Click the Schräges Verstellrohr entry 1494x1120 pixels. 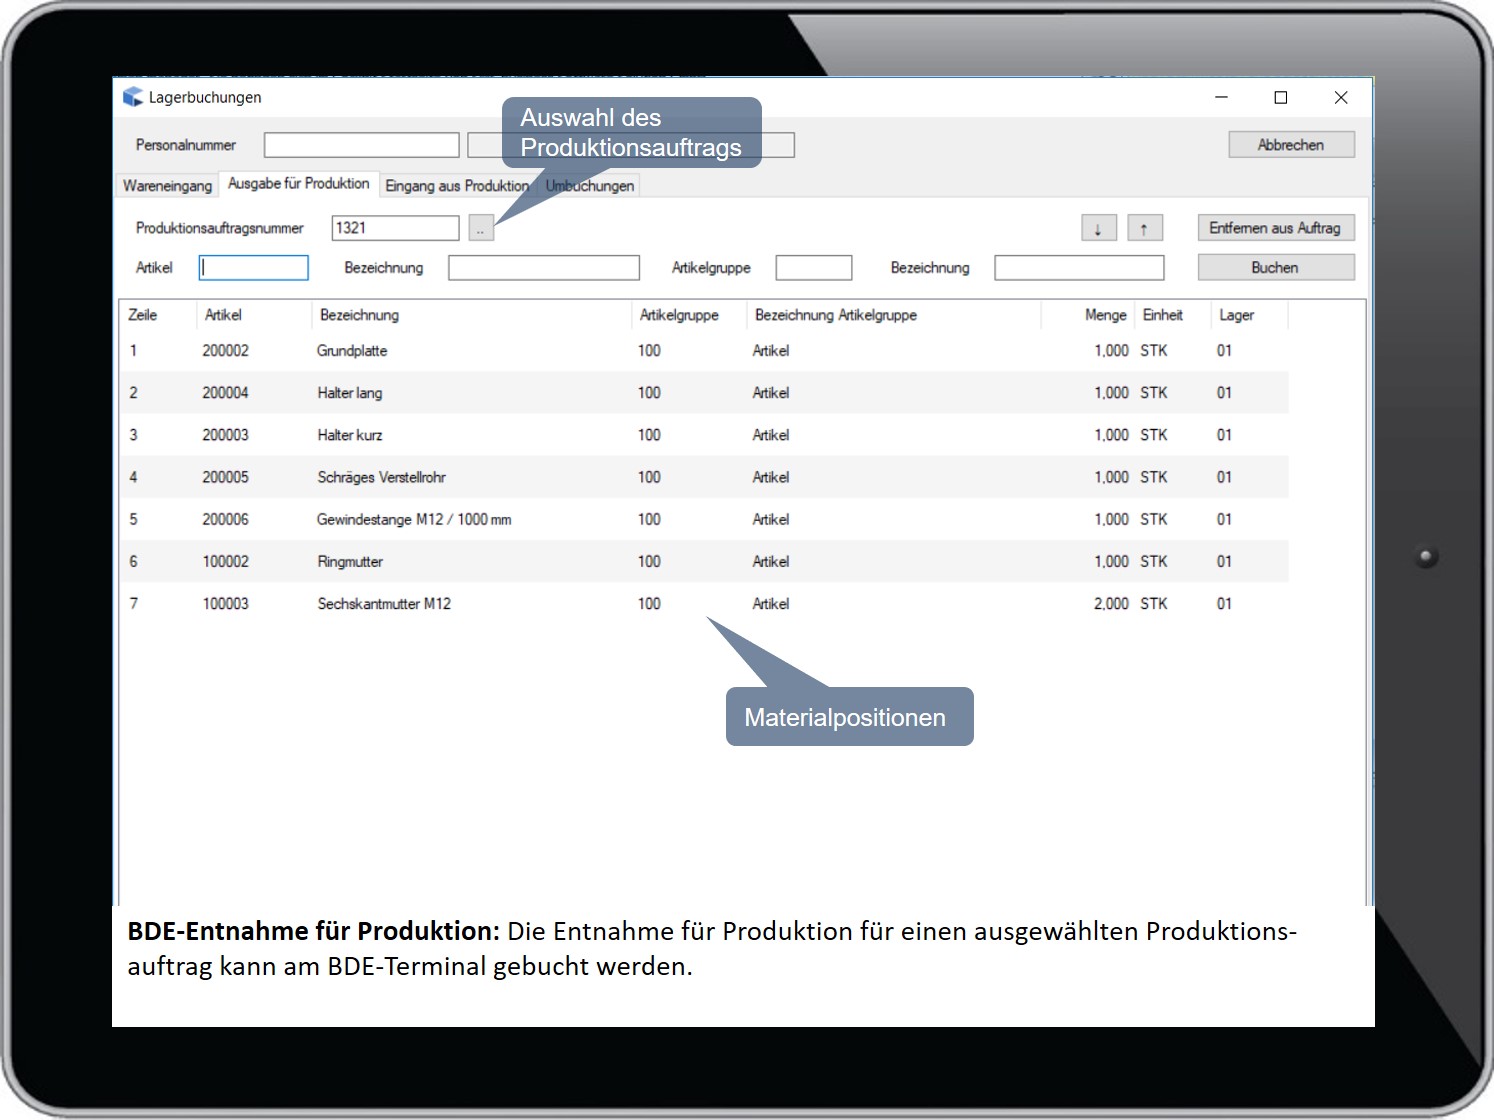(382, 477)
